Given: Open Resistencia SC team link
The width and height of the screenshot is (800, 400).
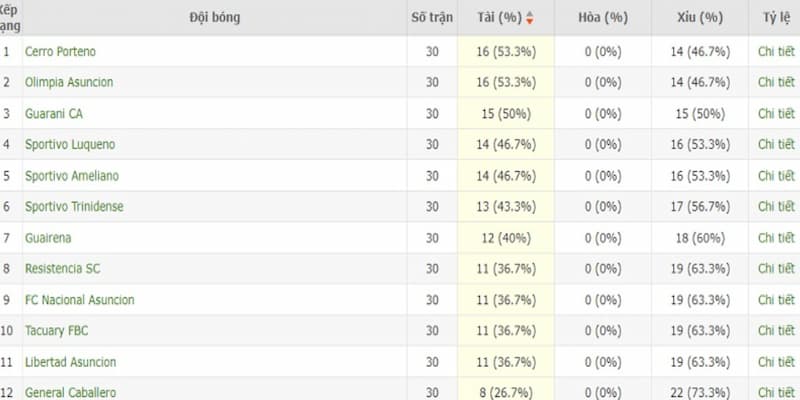Looking at the screenshot, I should 61,269.
